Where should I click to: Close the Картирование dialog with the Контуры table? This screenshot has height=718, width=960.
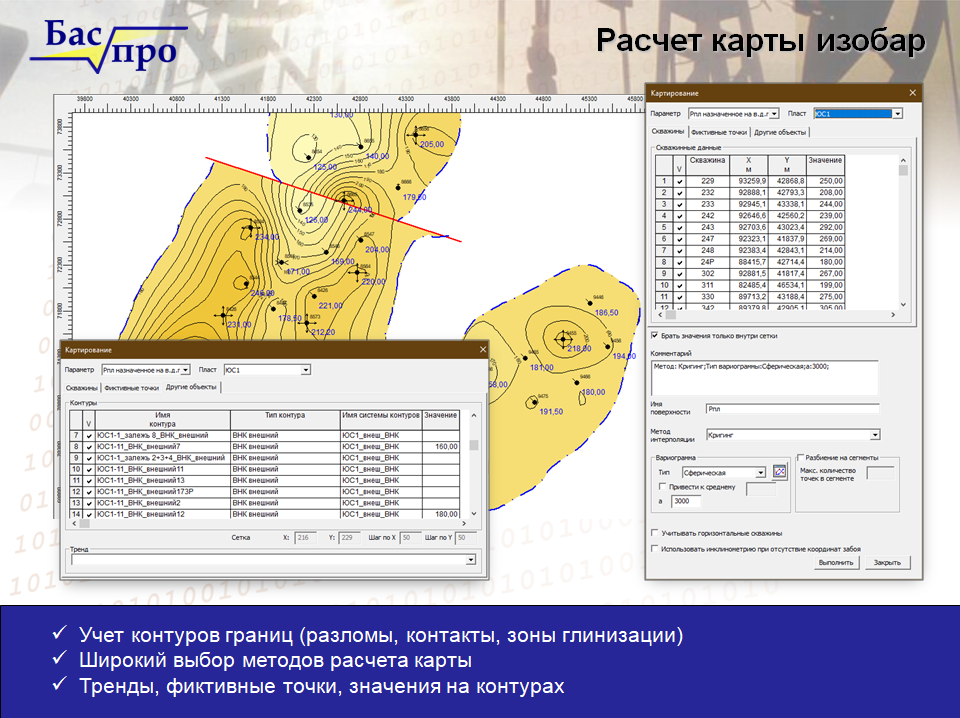point(482,350)
